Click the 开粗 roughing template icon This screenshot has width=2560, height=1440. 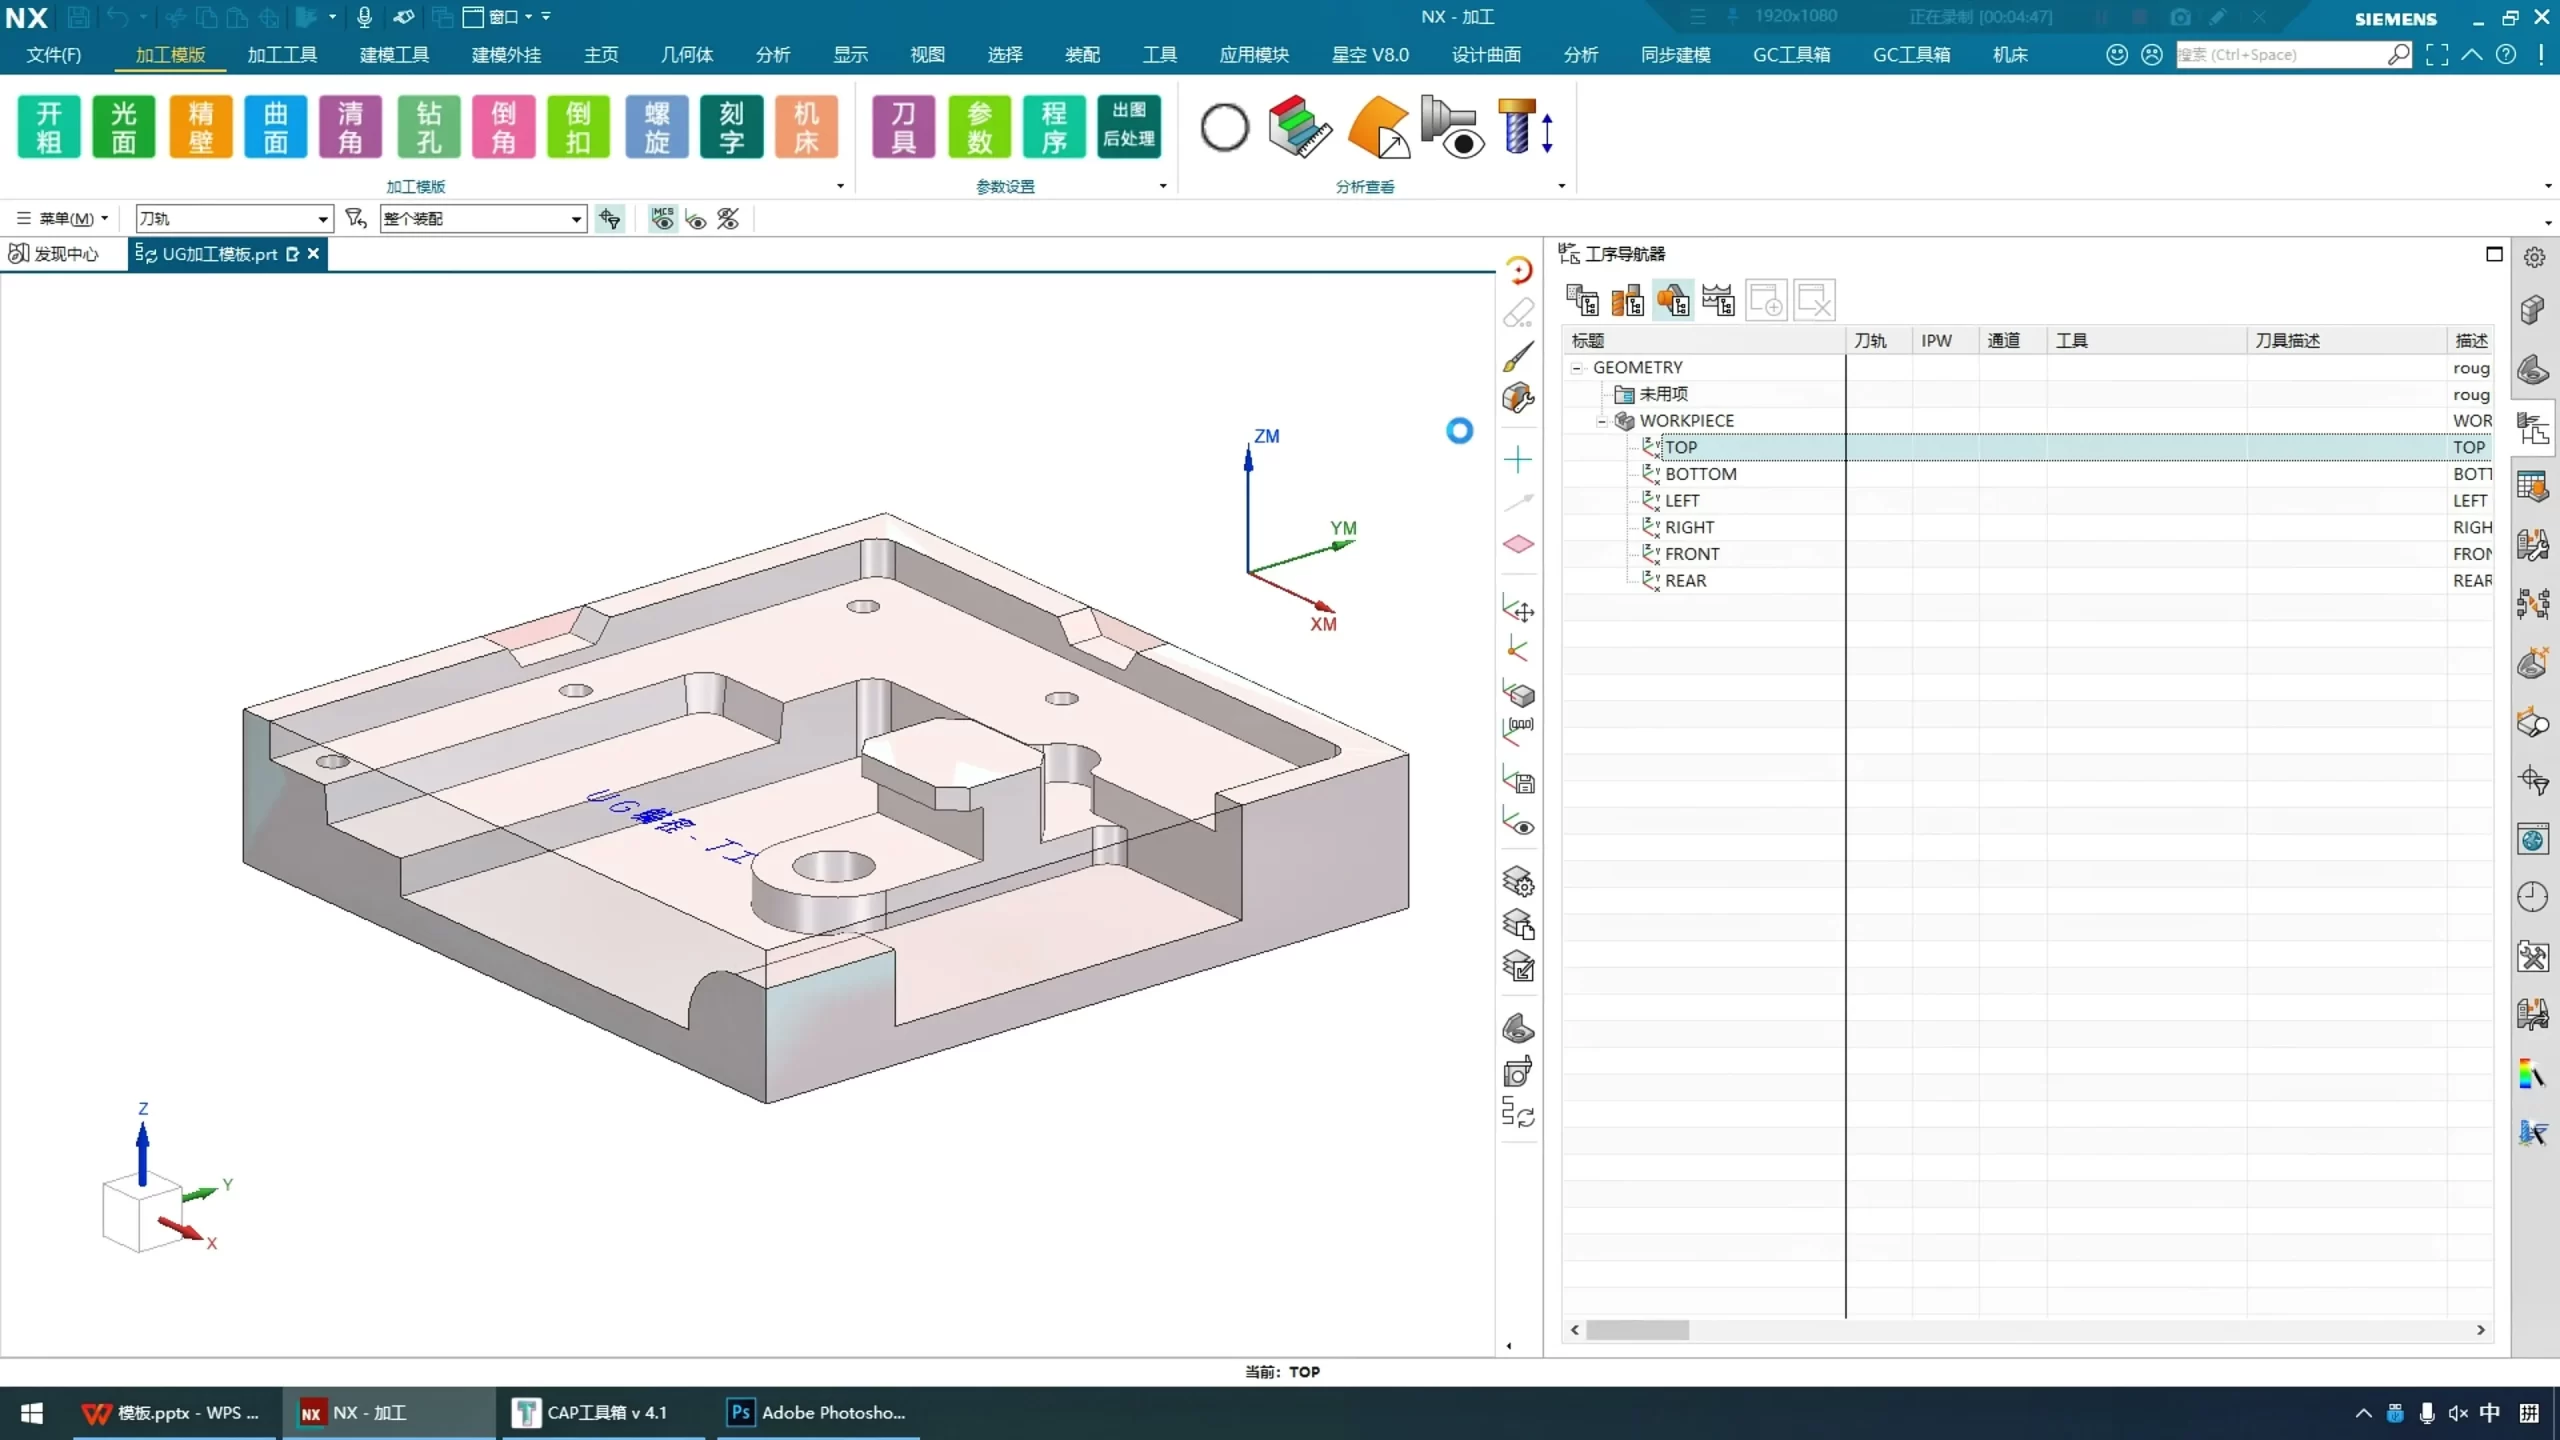(48, 127)
